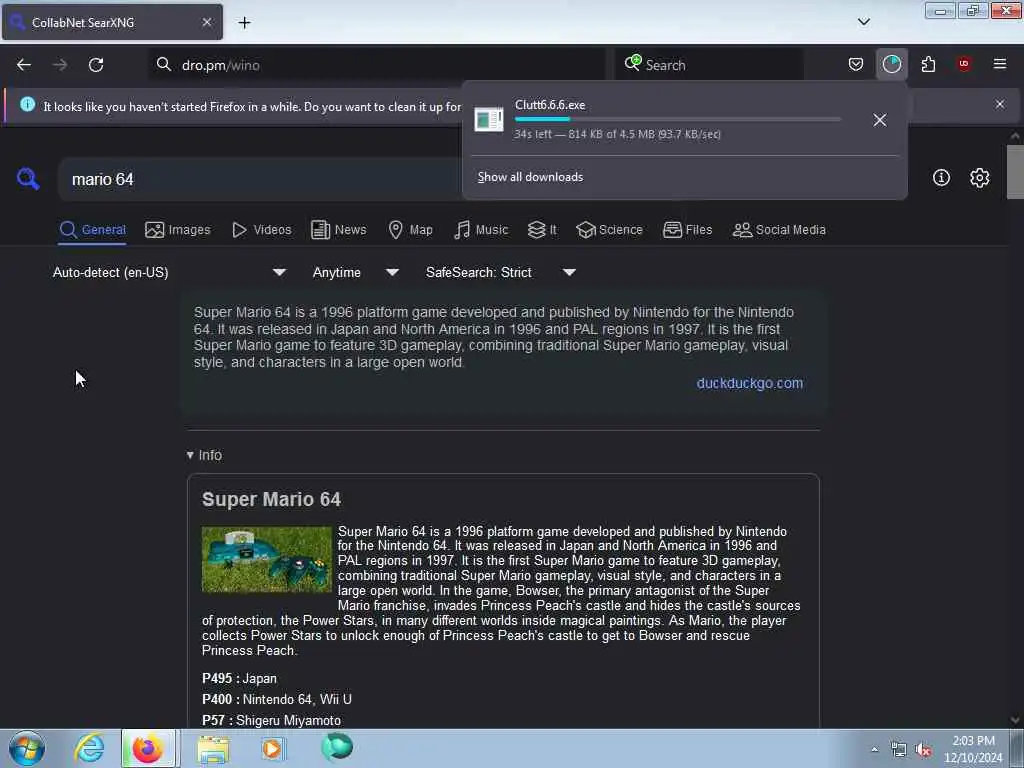This screenshot has height=768, width=1024.
Task: Click the Super Mario 64 infobox heading
Action: (x=271, y=500)
